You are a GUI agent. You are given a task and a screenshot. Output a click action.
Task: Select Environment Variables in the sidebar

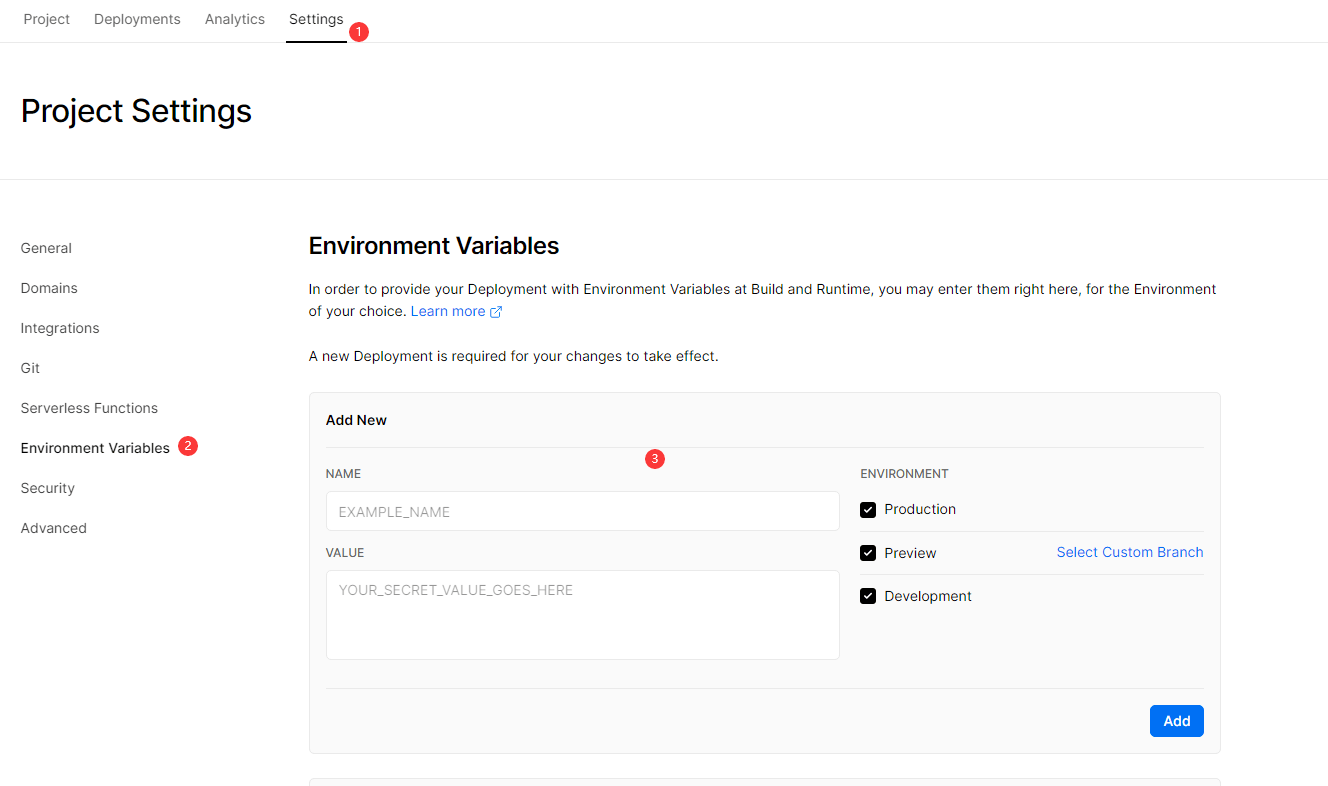tap(95, 448)
